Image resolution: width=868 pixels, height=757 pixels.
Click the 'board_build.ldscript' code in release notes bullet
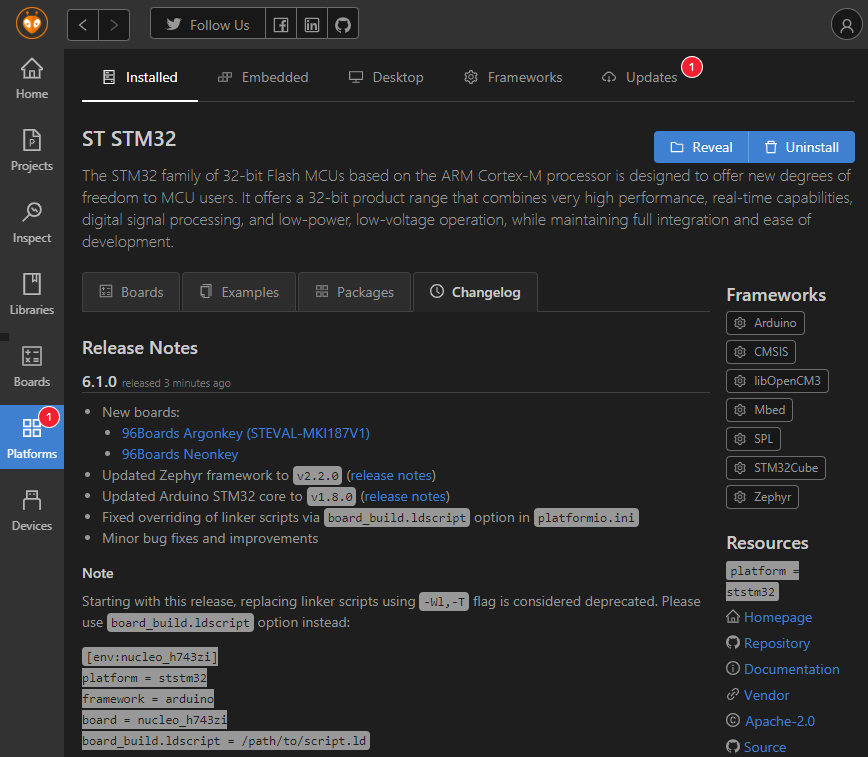396,518
